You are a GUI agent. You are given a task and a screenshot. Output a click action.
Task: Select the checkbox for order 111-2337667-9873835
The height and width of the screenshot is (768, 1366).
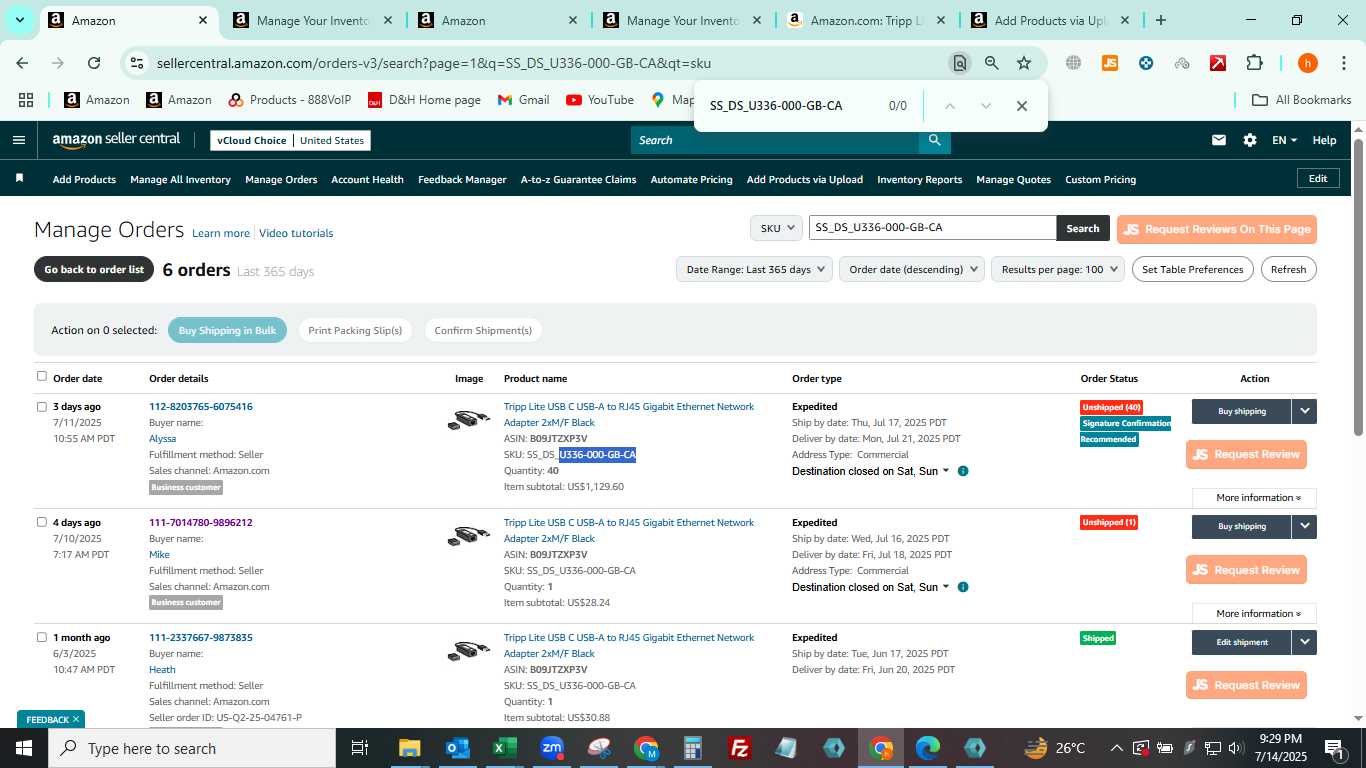coord(42,637)
